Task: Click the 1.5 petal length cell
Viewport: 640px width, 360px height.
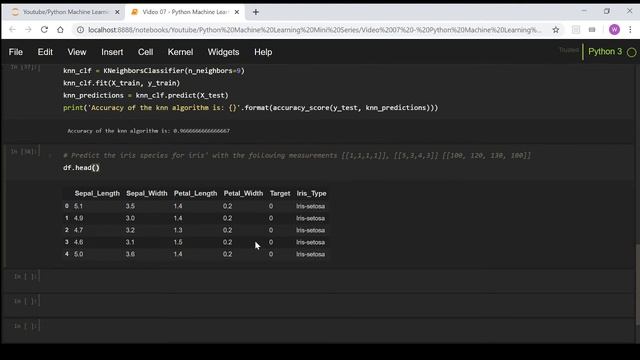Action: click(x=178, y=242)
